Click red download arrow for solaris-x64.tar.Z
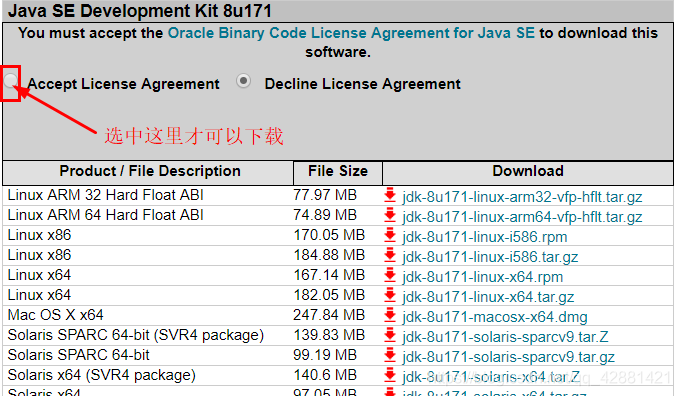The width and height of the screenshot is (679, 396). click(390, 375)
